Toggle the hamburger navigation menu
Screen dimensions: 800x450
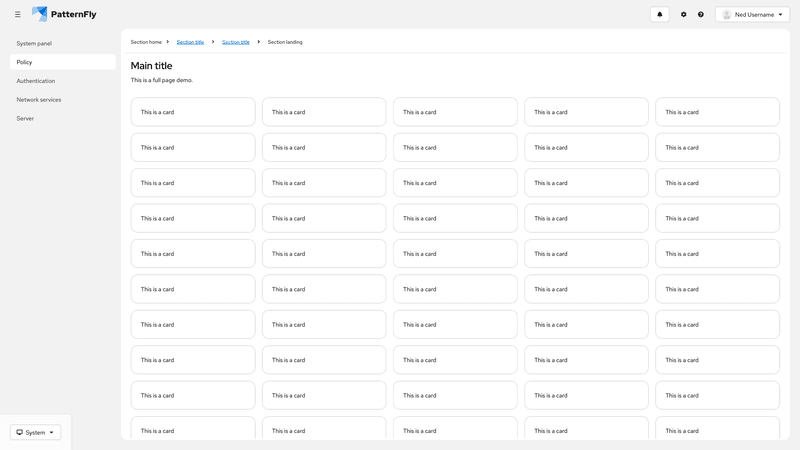click(17, 14)
